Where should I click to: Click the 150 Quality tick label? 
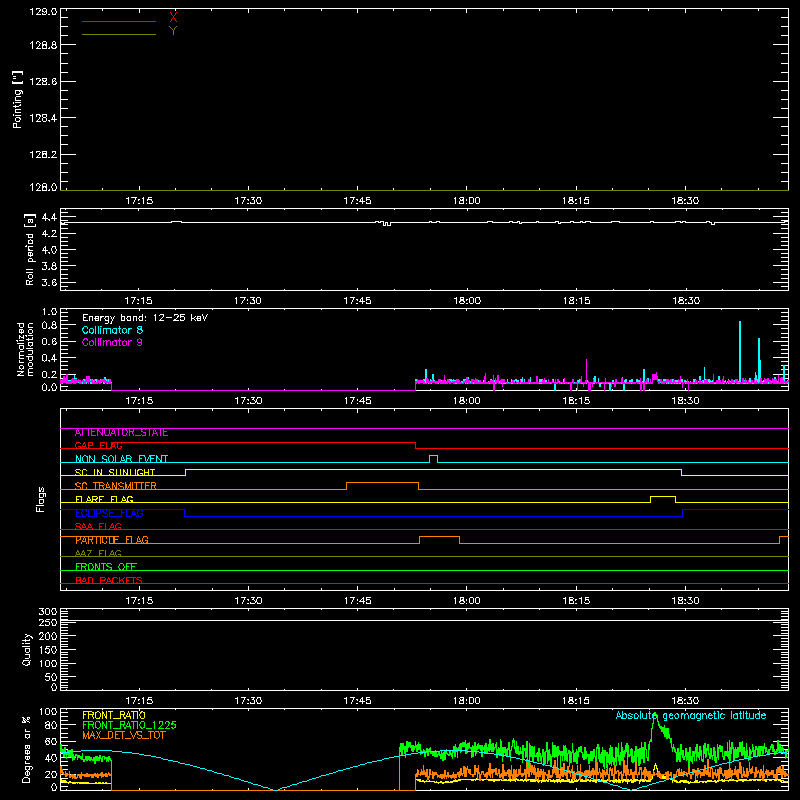47,650
